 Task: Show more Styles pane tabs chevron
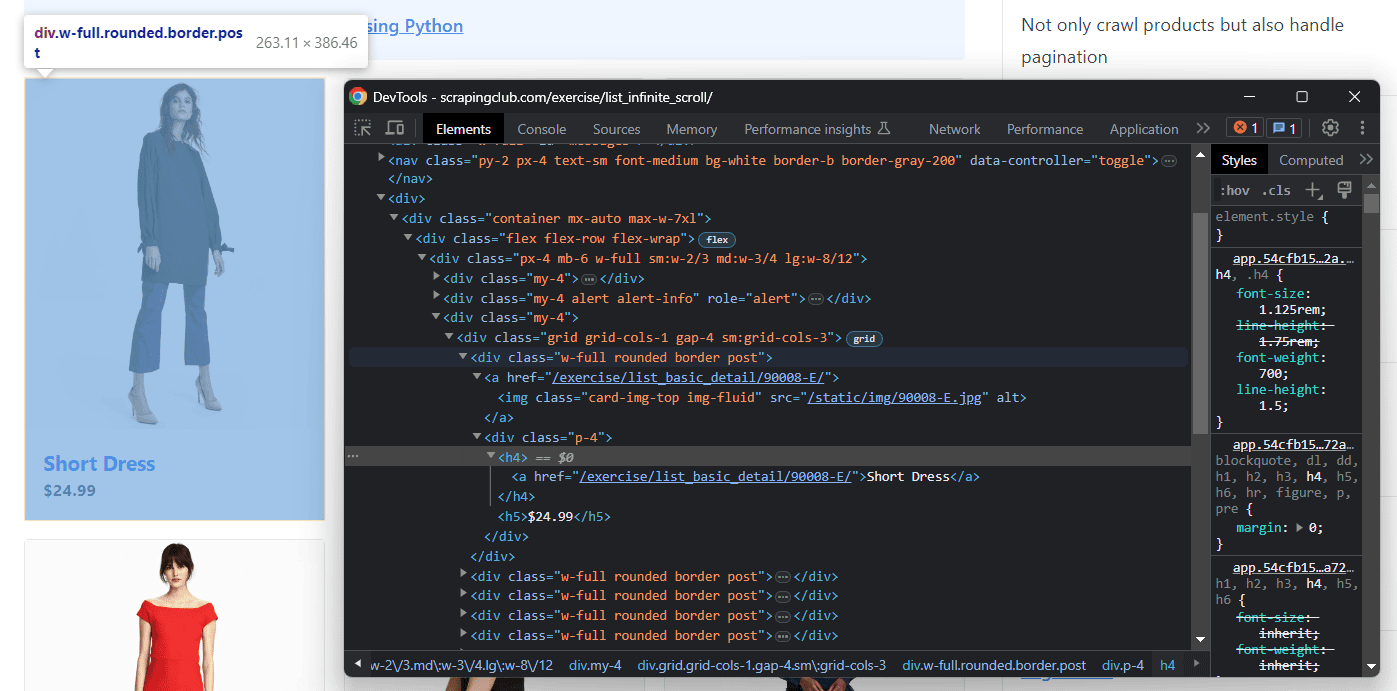(x=1366, y=160)
